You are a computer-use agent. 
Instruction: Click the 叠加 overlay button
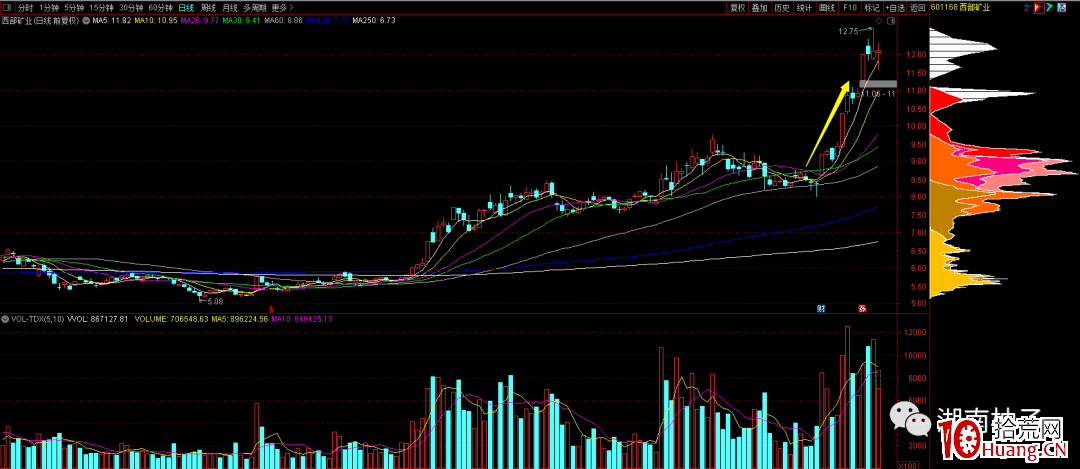(760, 7)
